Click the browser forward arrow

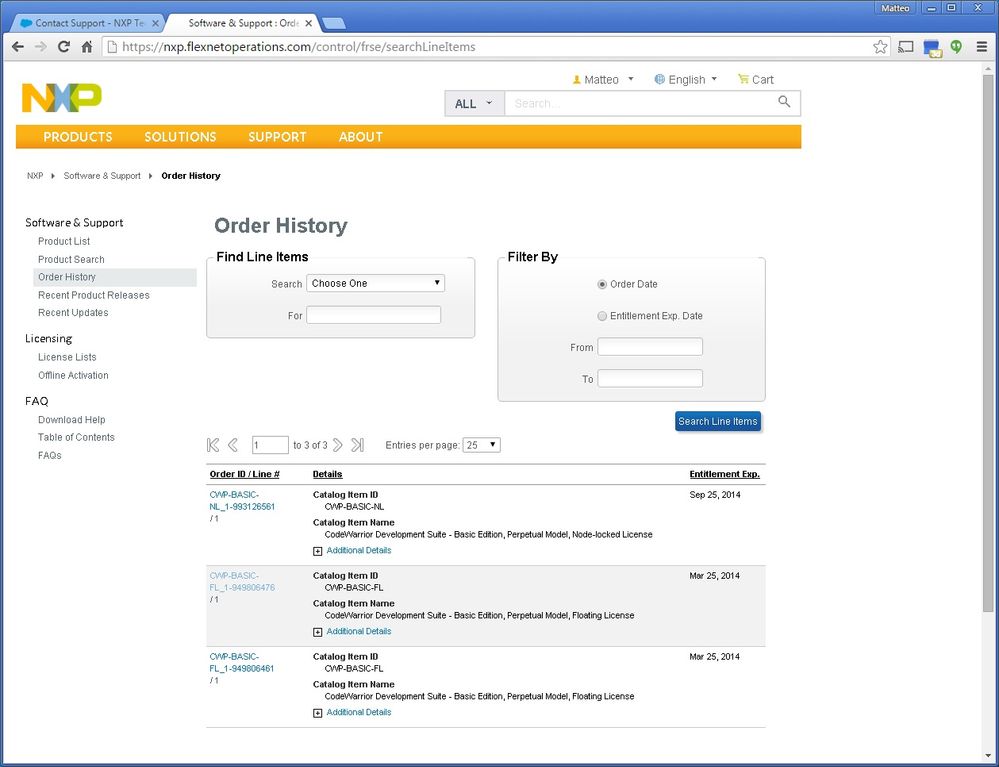[x=41, y=47]
